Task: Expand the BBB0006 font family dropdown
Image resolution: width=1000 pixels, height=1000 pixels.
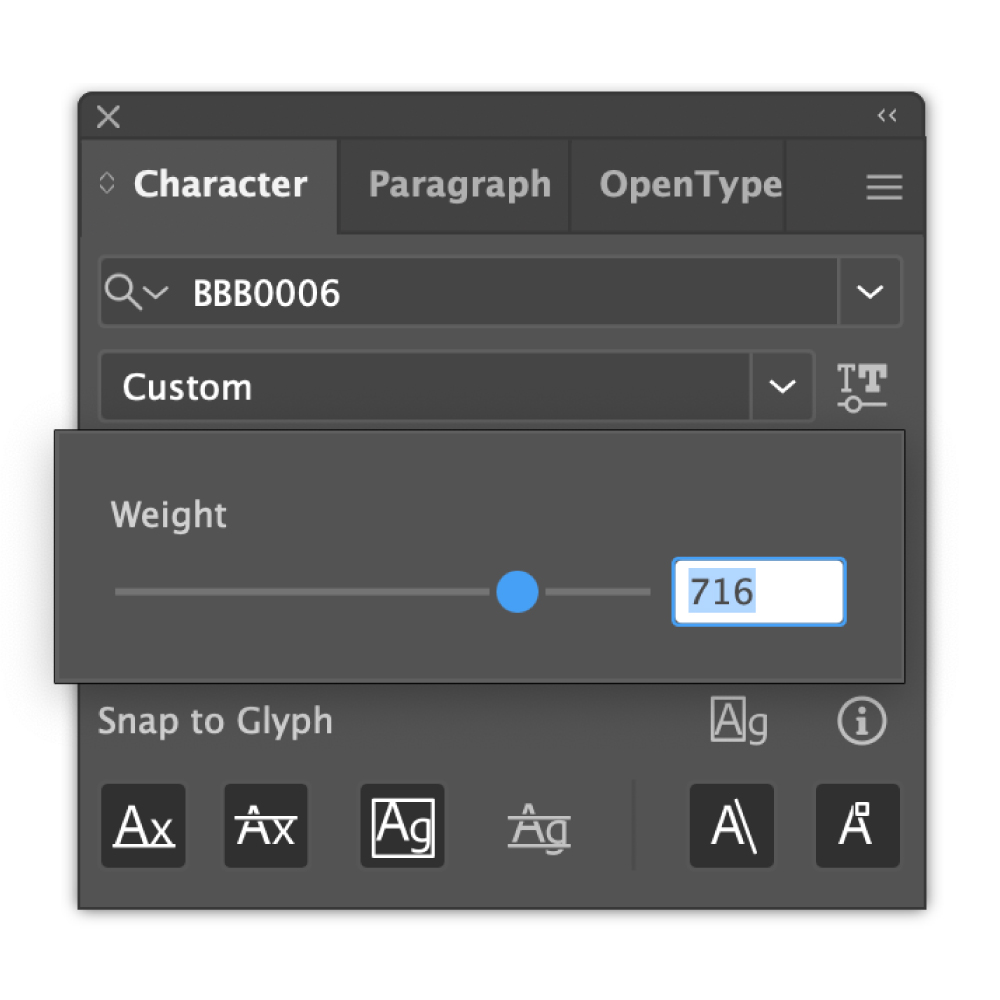Action: [x=870, y=292]
